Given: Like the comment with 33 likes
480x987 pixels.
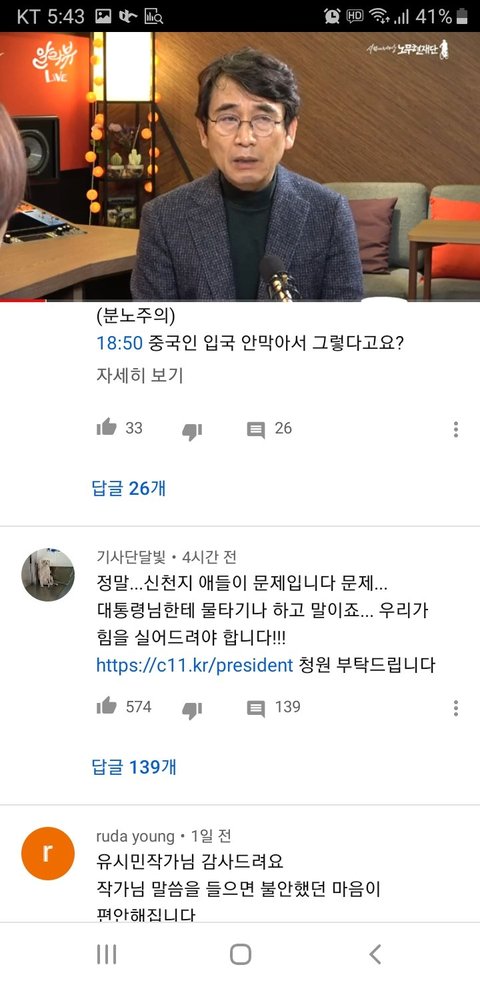Looking at the screenshot, I should click(106, 428).
